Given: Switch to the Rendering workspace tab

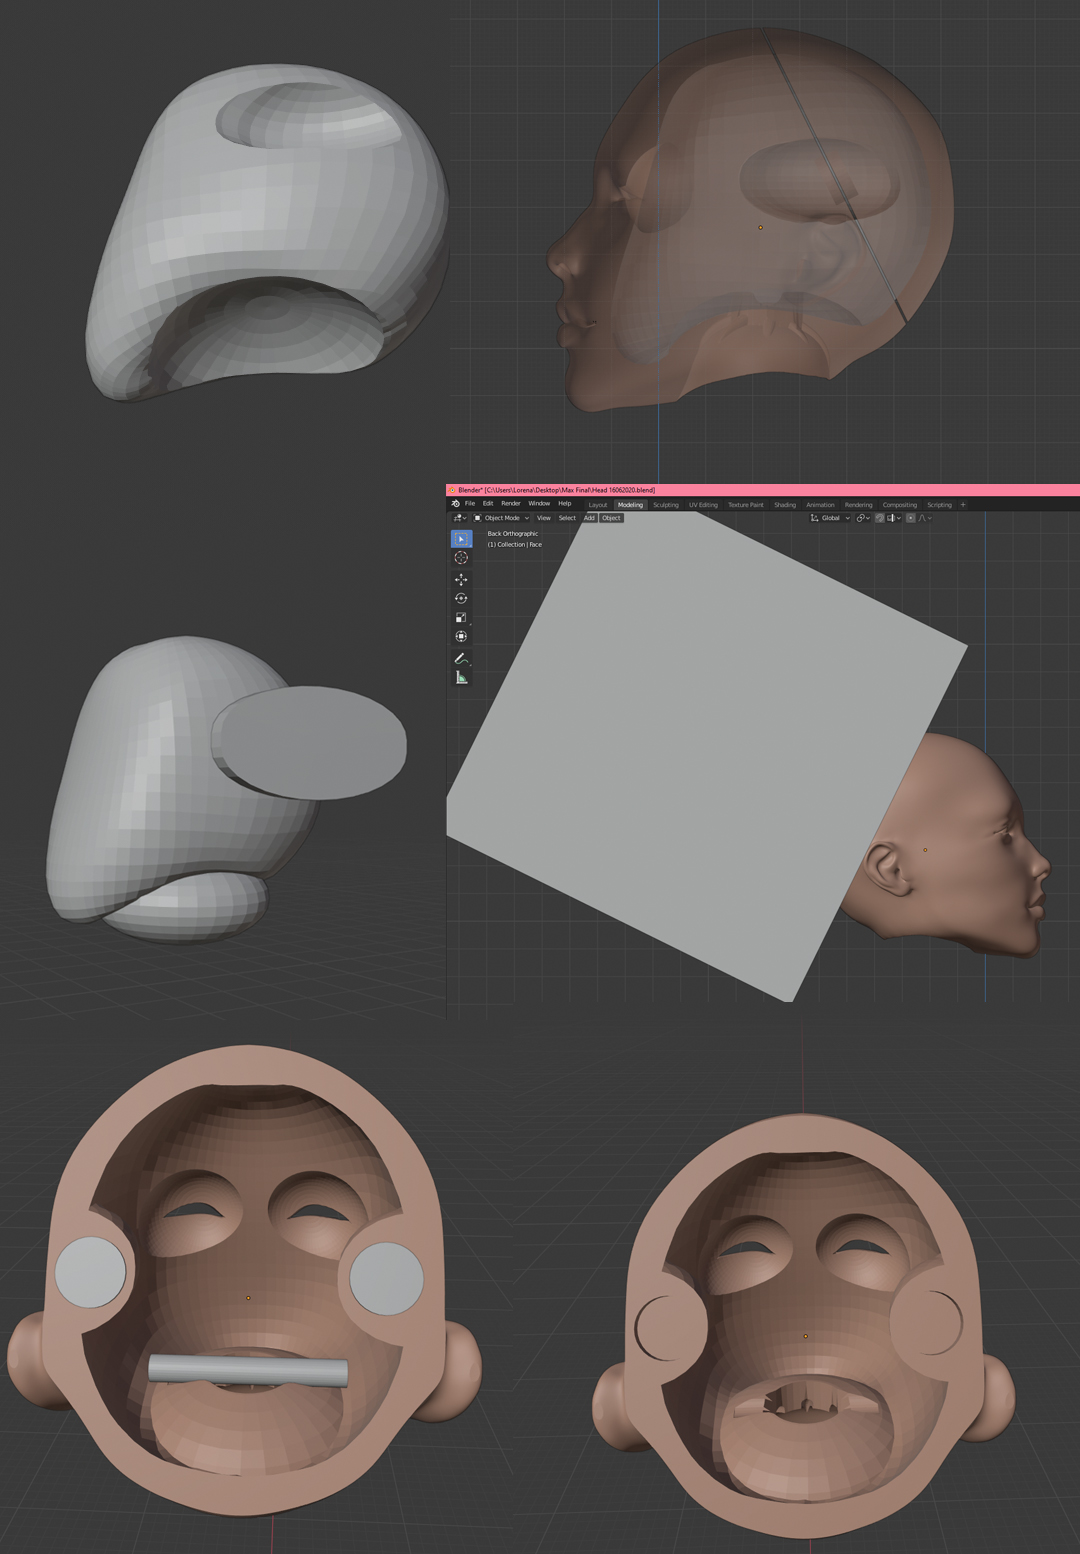Looking at the screenshot, I should tap(858, 505).
